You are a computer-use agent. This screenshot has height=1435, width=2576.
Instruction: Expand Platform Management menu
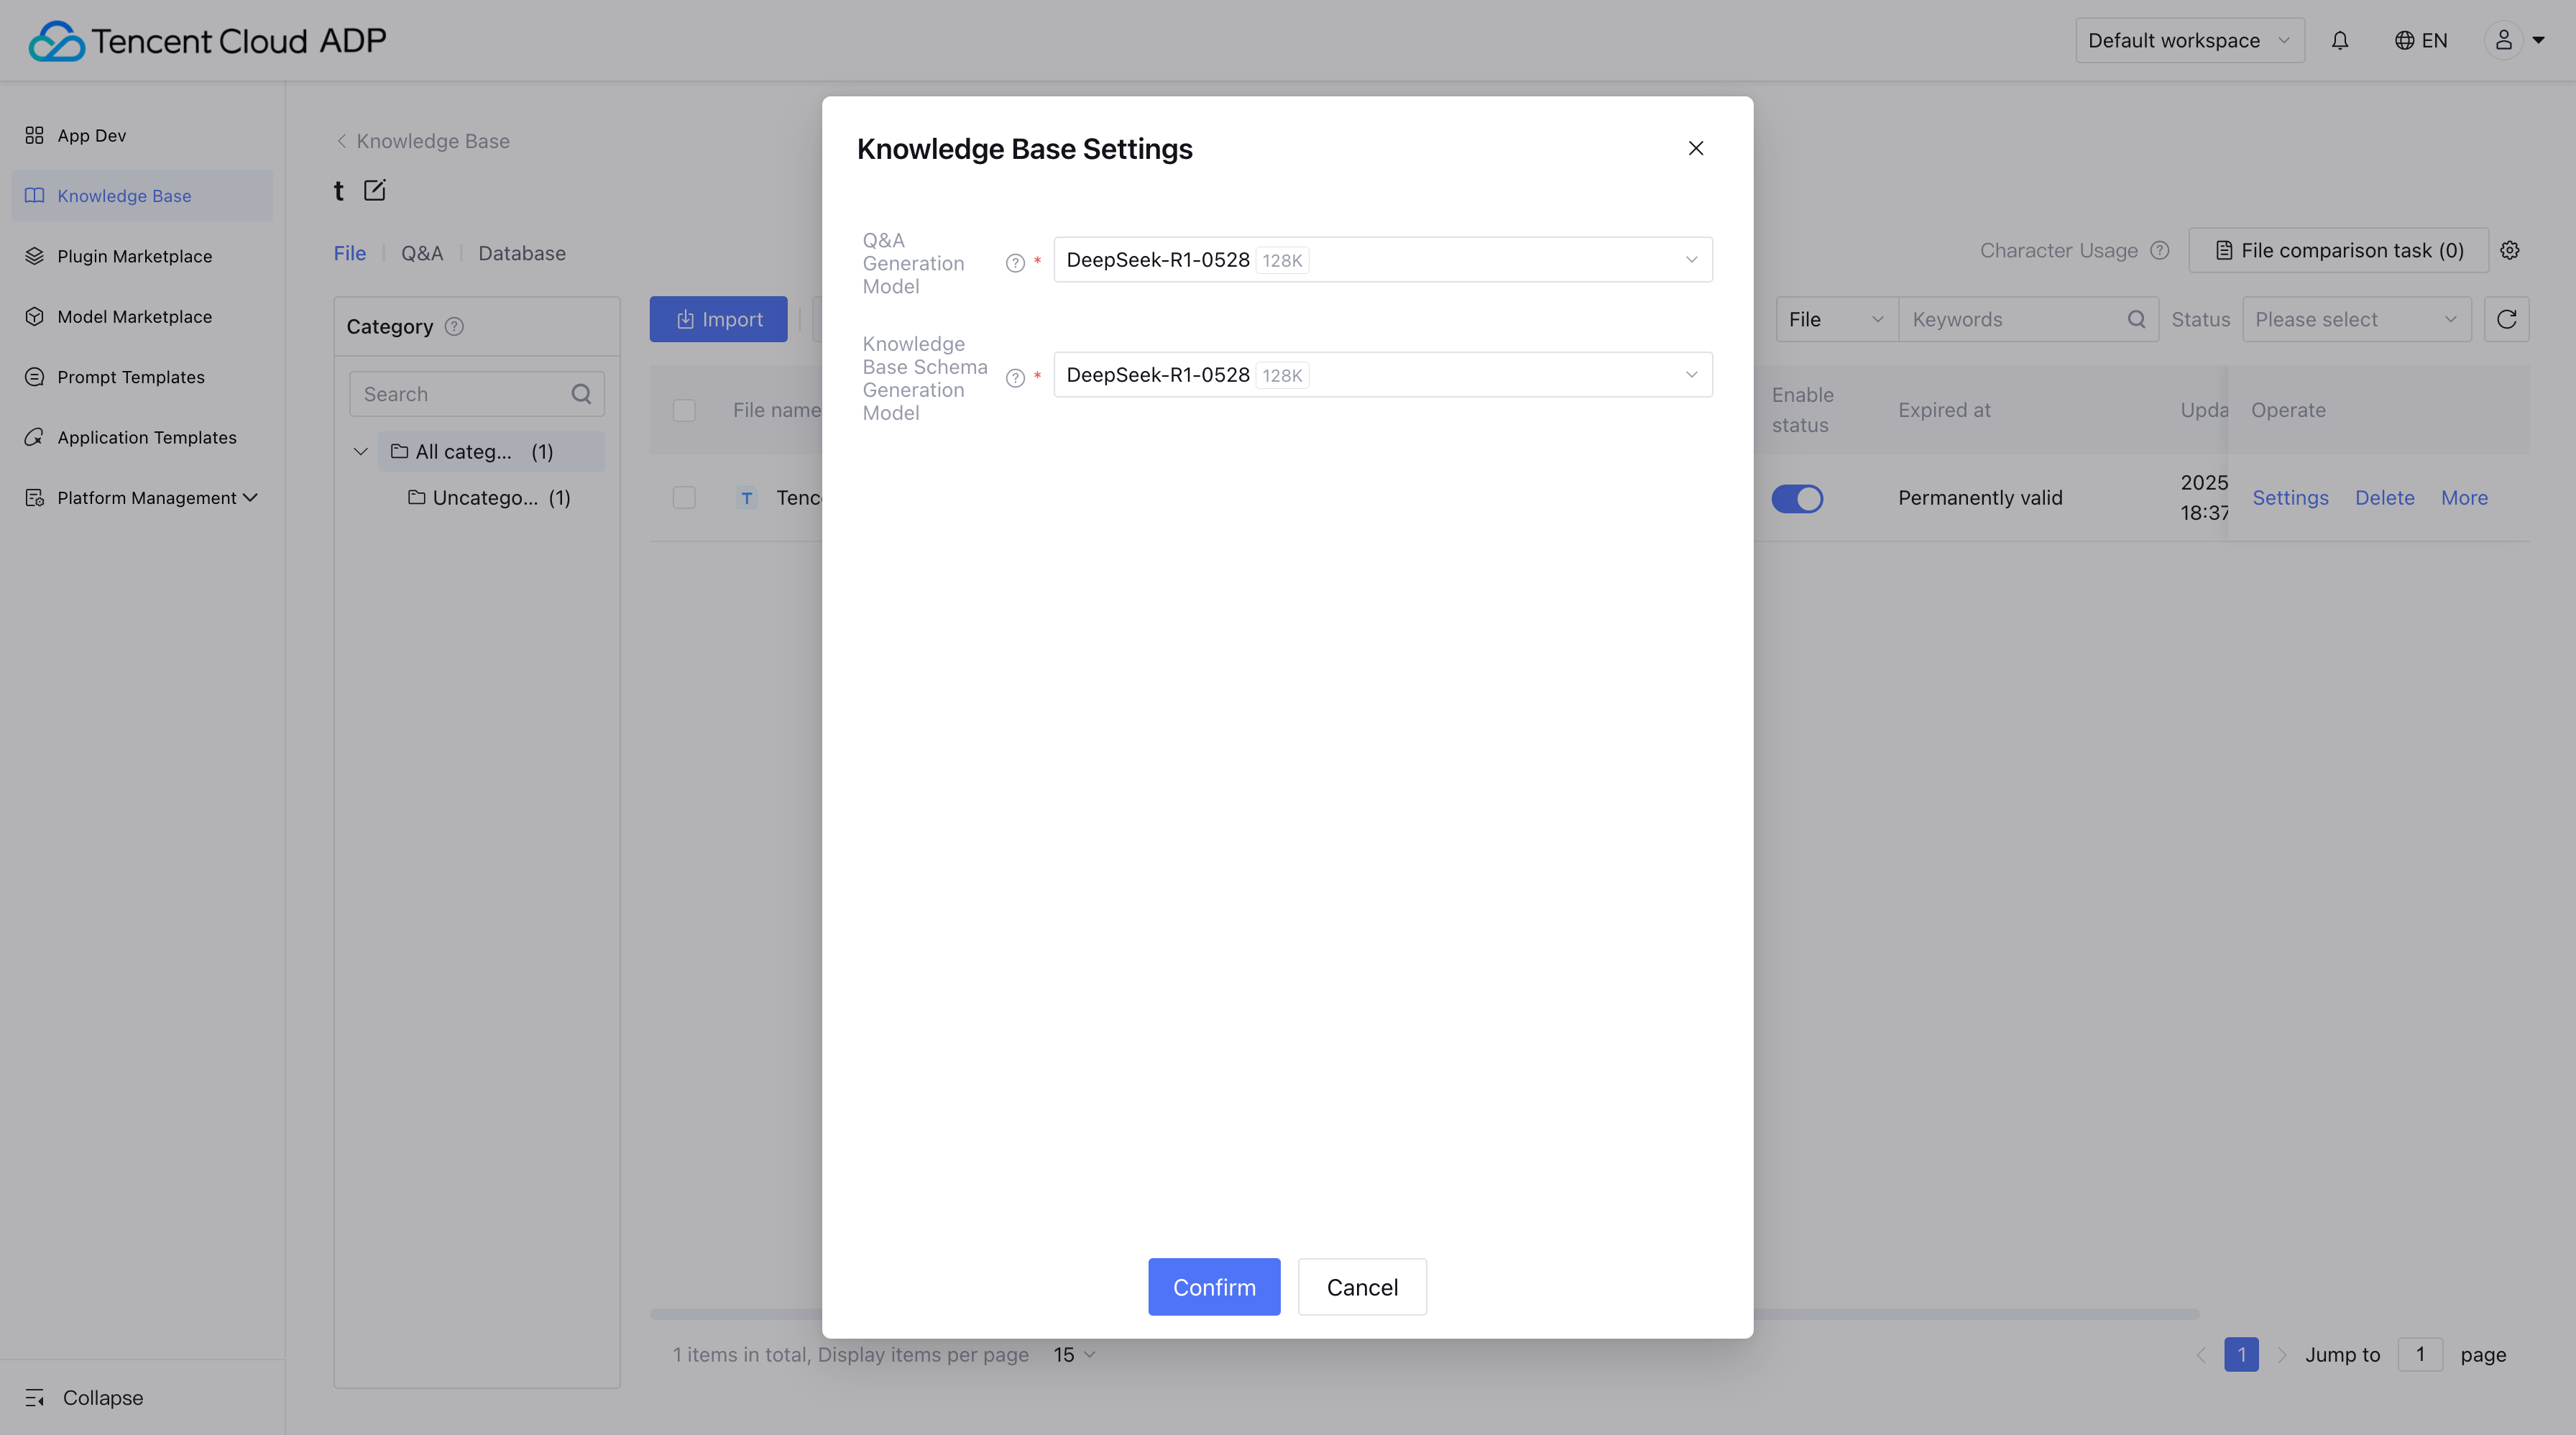coord(142,497)
